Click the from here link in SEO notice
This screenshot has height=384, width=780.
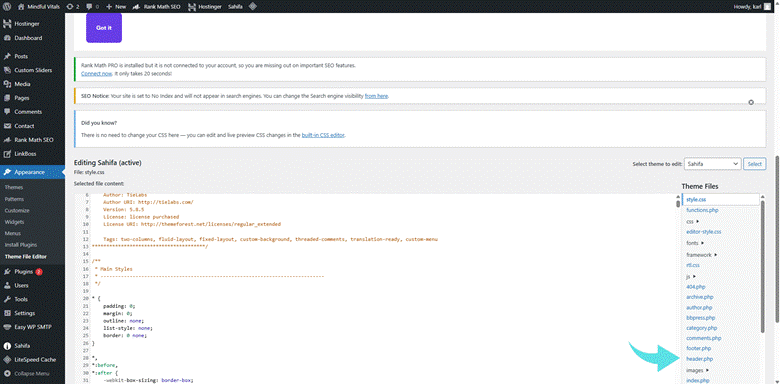coord(376,96)
